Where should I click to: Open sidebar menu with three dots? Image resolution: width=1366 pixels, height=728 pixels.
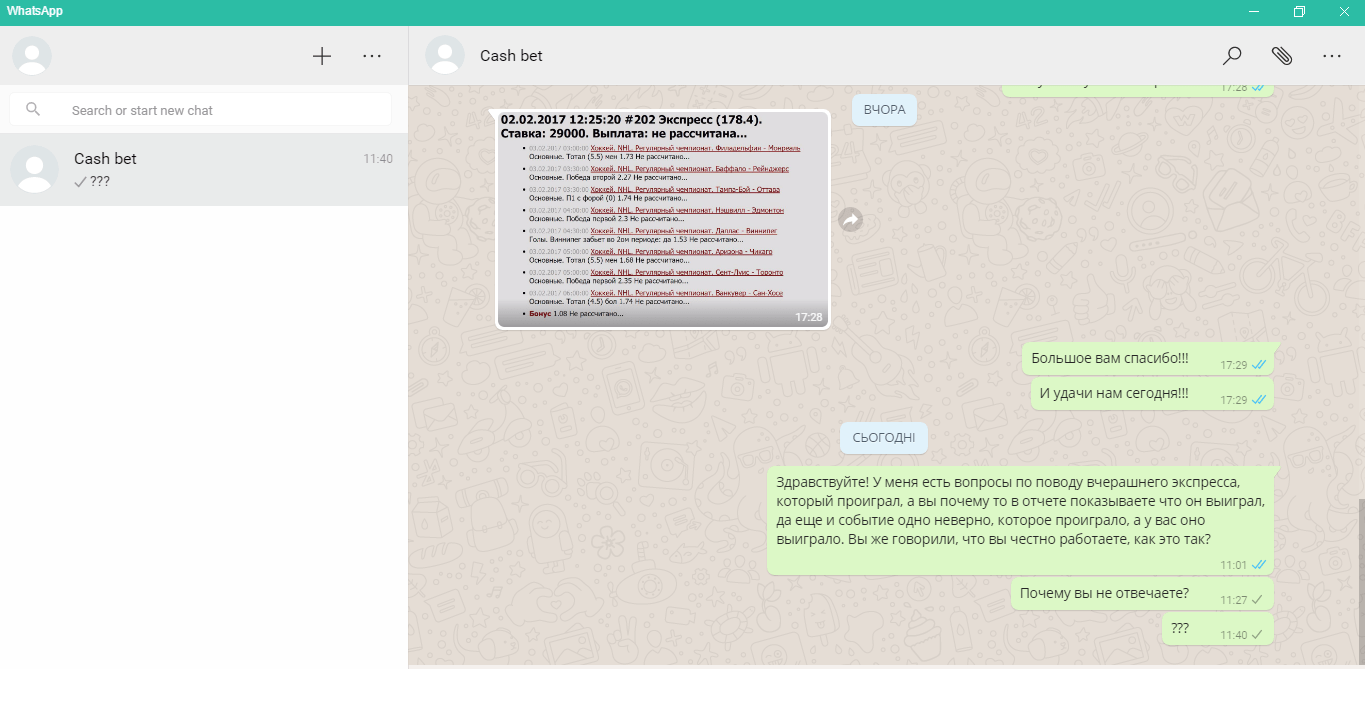coord(372,56)
